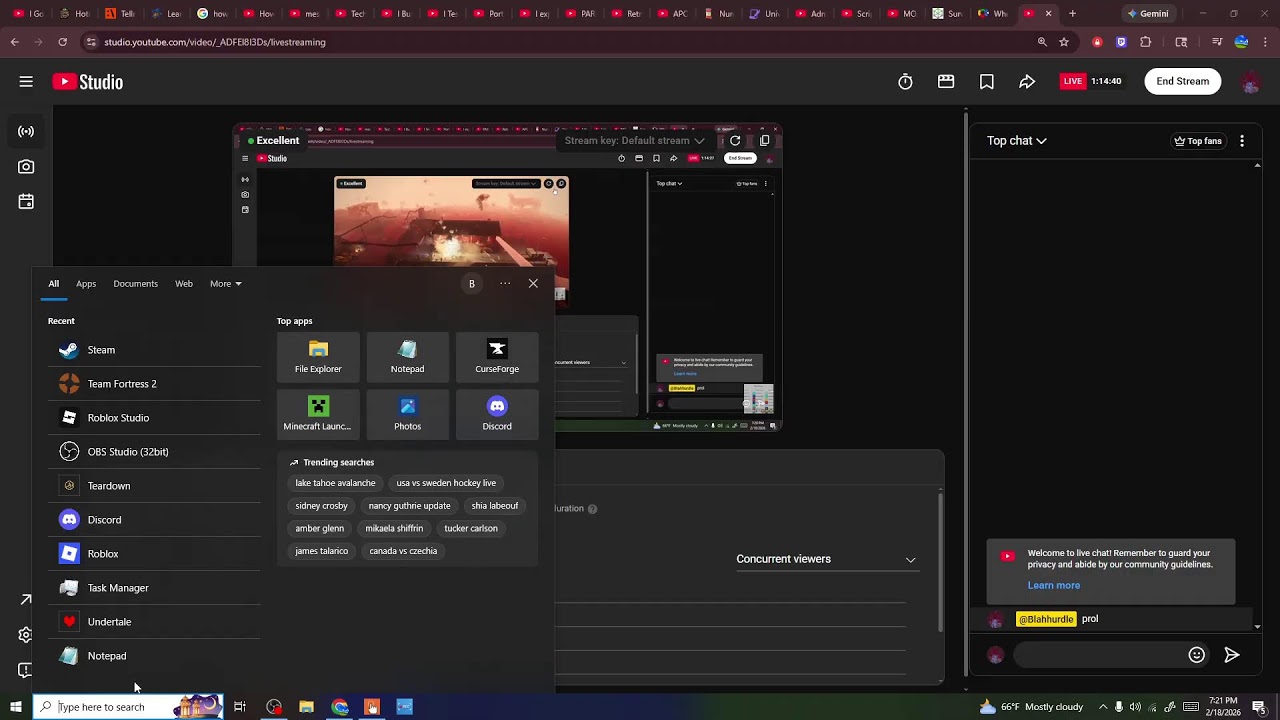This screenshot has height=720, width=1280.
Task: Open the taskbar volume control
Action: (1135, 707)
